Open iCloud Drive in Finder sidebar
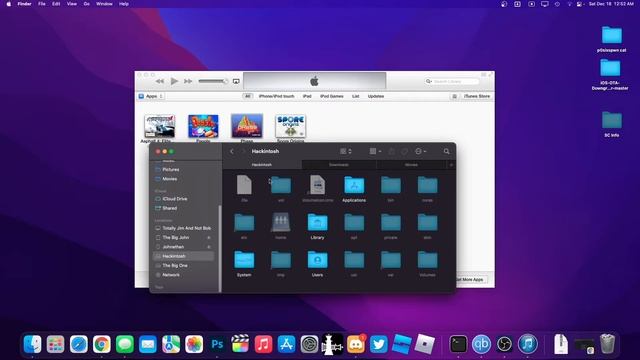Viewport: 640px width, 360px height. tap(175, 199)
